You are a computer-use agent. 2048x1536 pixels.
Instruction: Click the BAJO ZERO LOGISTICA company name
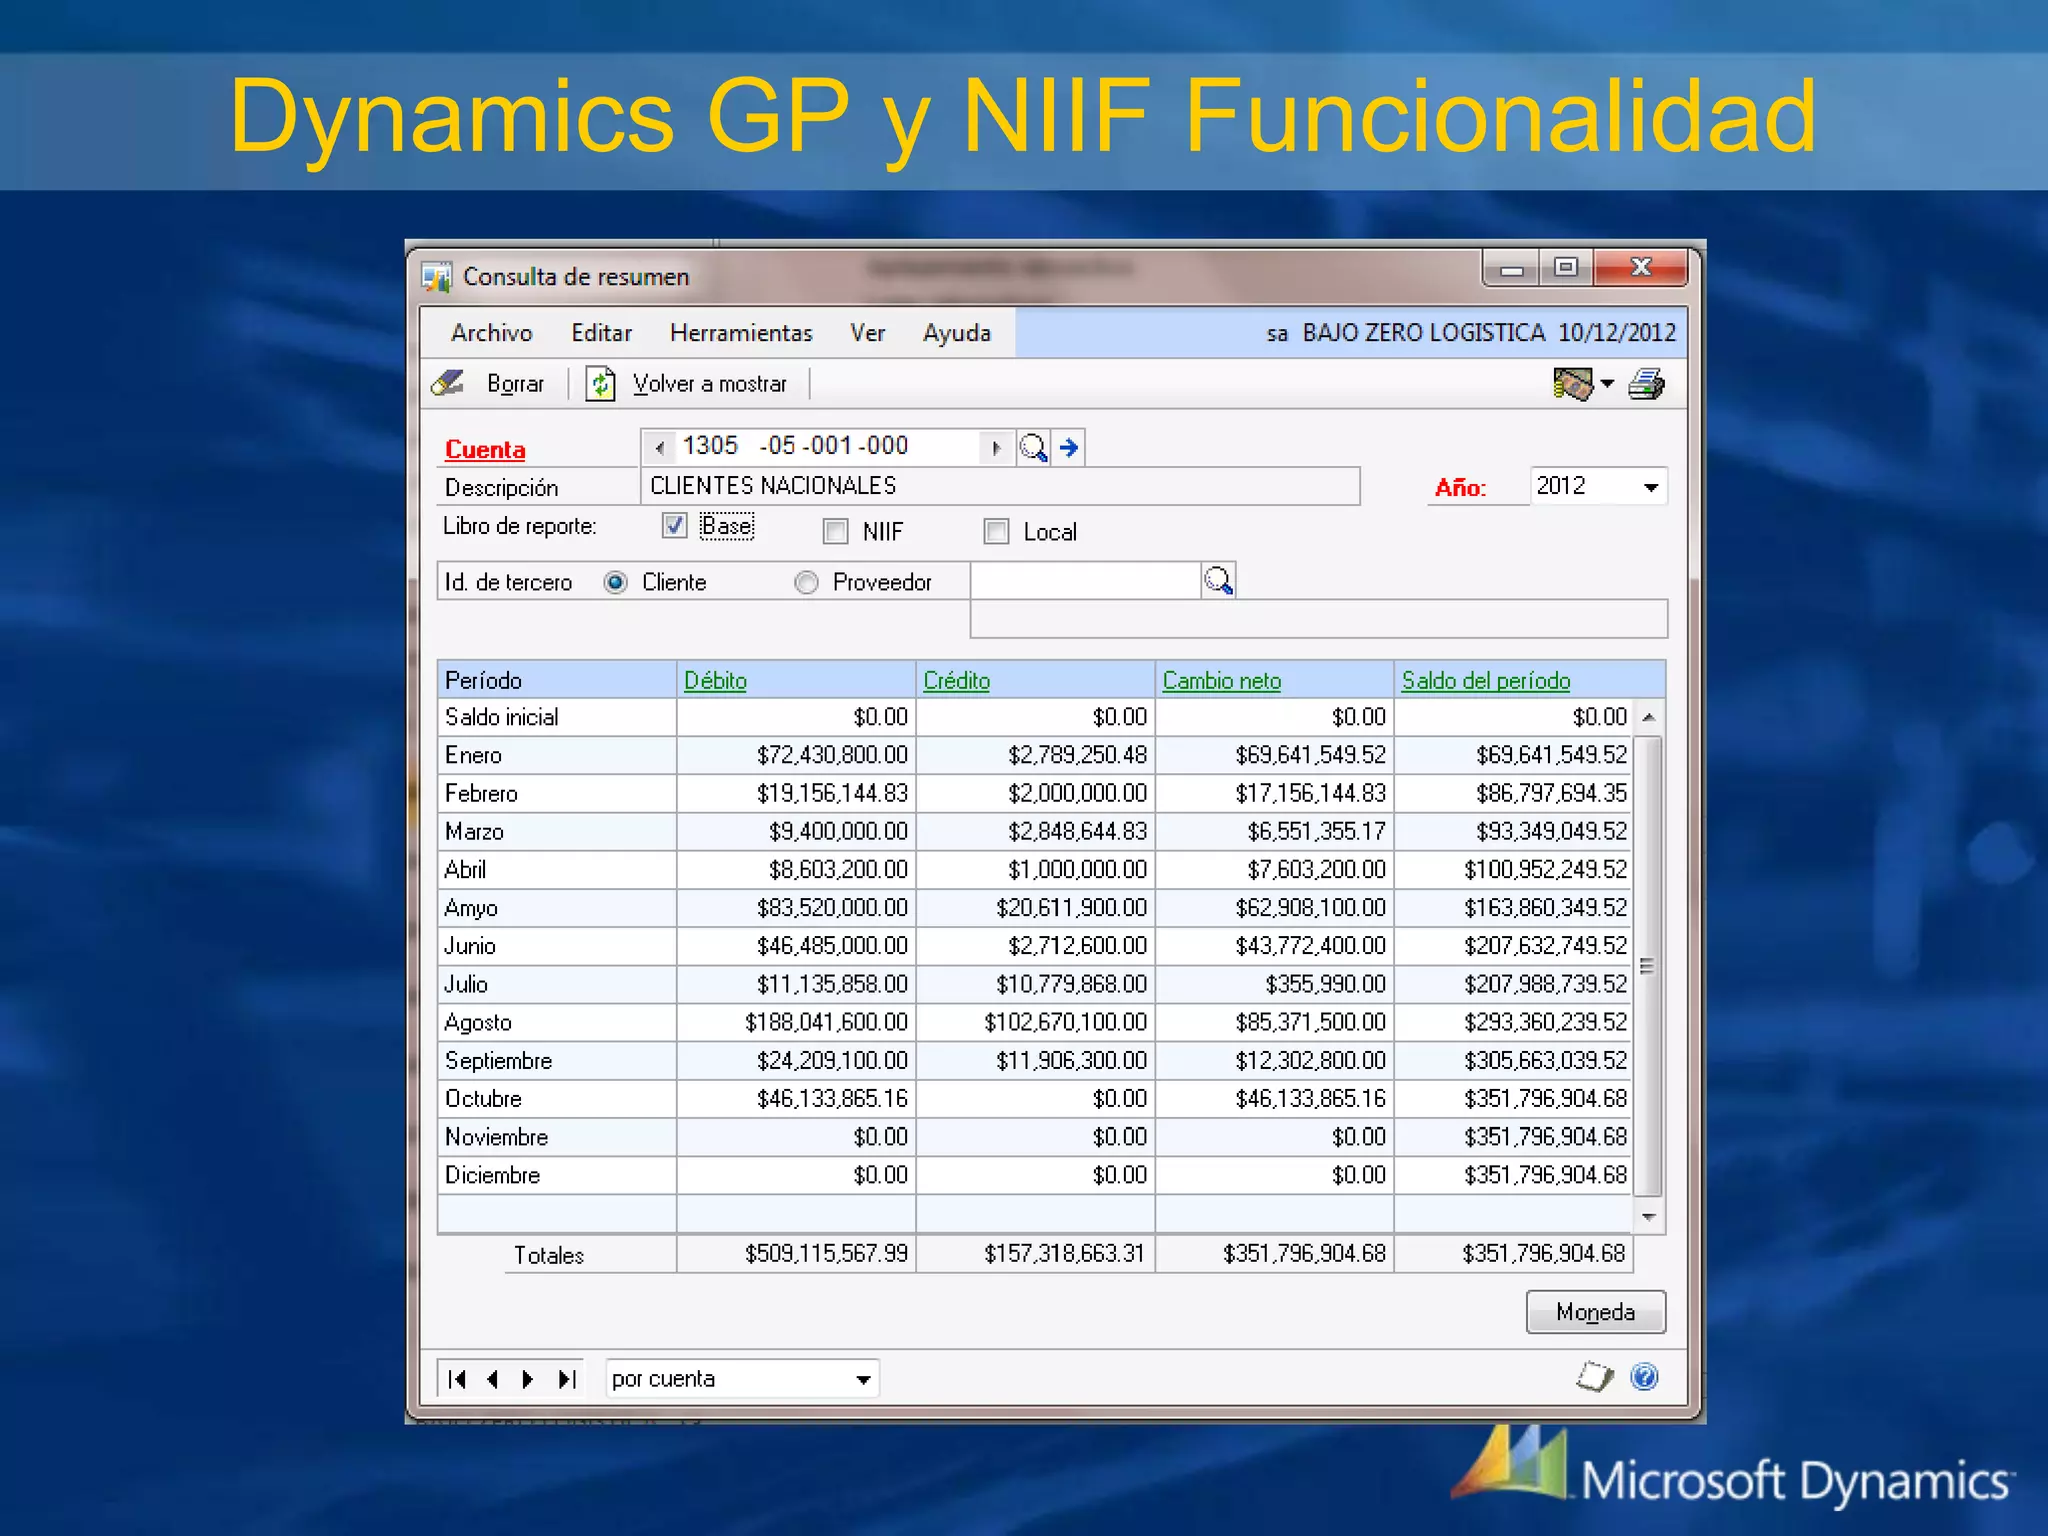tap(1423, 333)
